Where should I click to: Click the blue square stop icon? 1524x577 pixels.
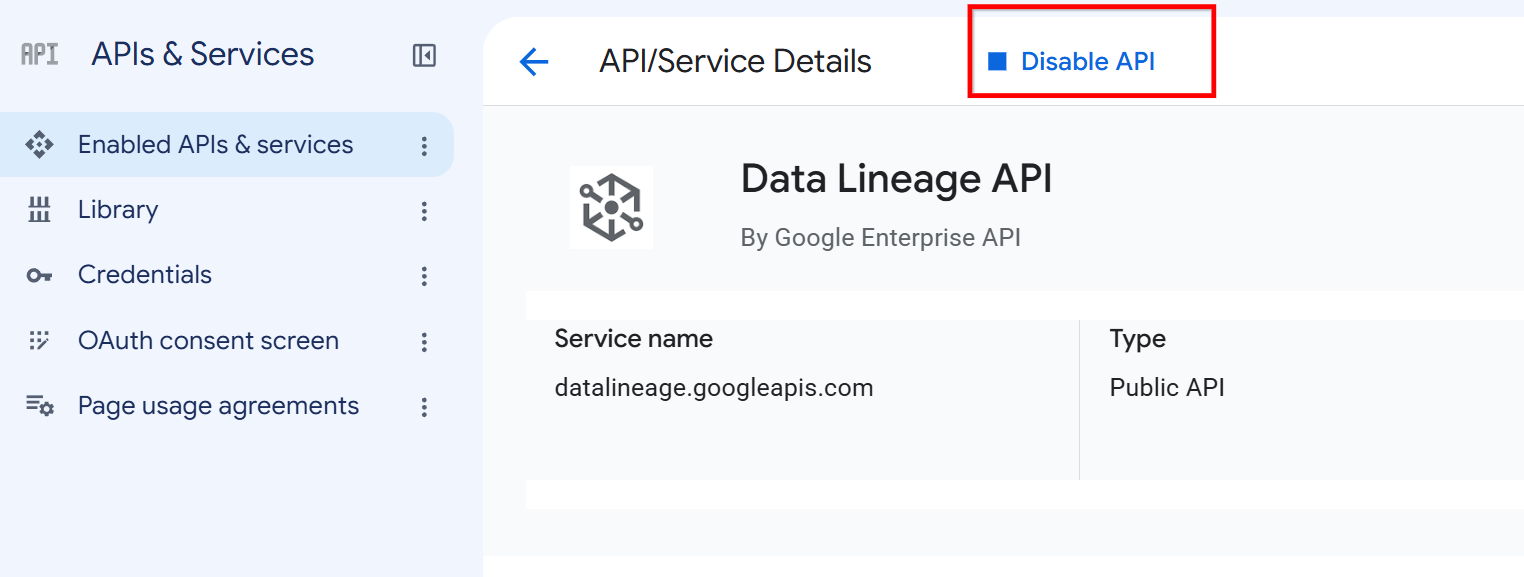(996, 61)
